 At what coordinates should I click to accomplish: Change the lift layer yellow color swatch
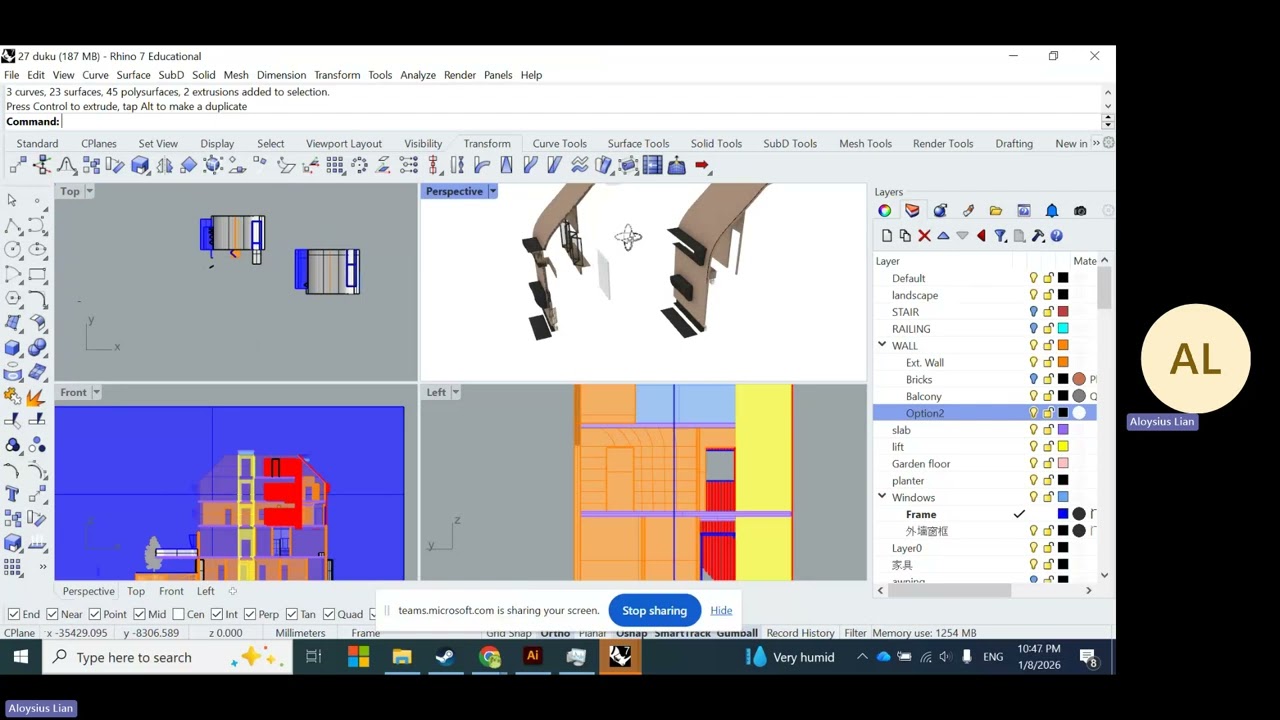1063,447
